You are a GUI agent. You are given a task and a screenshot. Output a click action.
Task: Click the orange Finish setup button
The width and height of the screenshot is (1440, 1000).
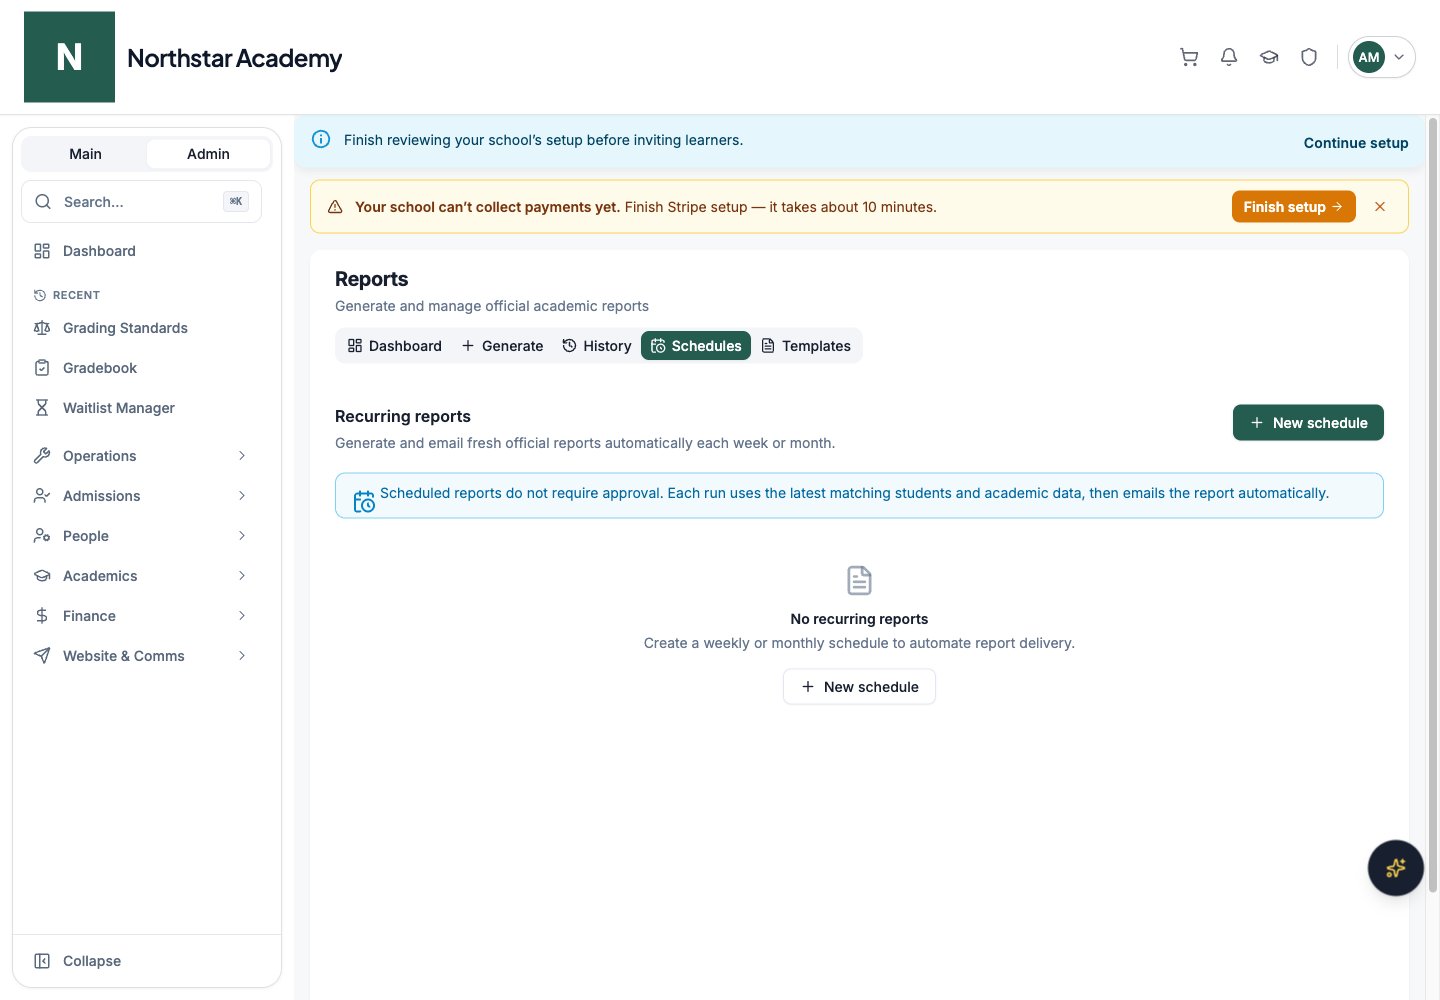[1293, 207]
